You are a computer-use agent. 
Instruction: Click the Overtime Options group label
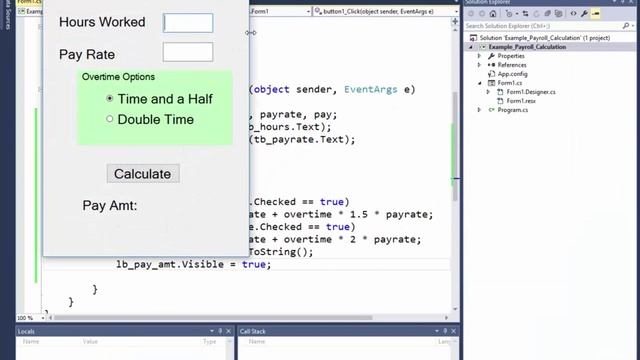coord(118,77)
